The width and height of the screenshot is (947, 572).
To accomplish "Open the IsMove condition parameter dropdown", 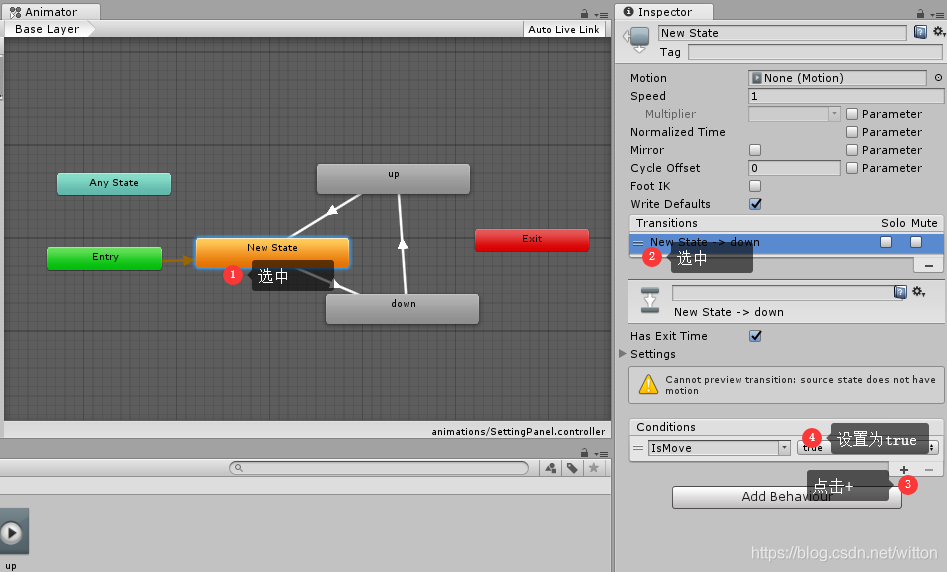I will pos(719,448).
